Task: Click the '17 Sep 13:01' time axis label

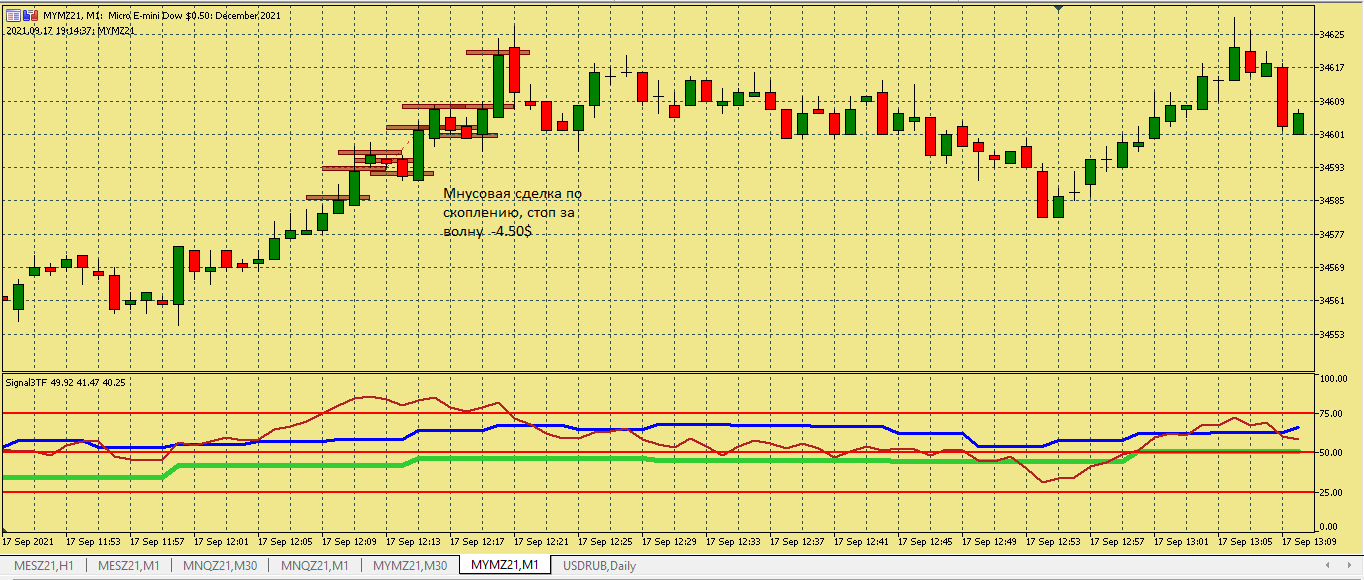Action: [1181, 542]
